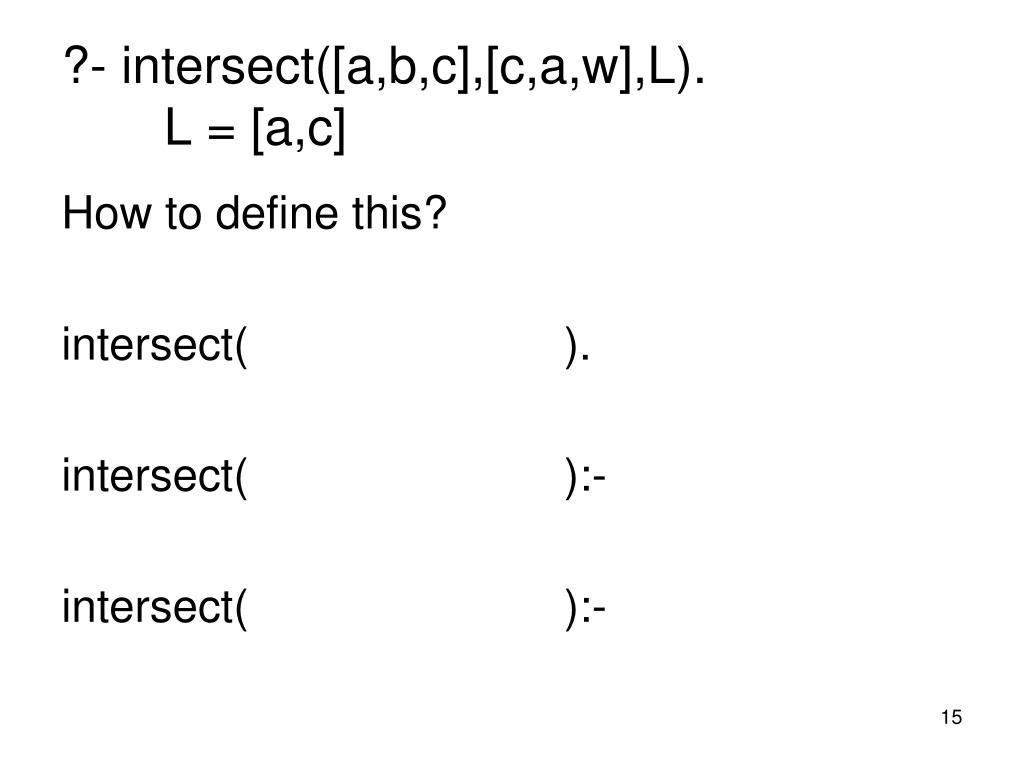This screenshot has height=768, width=1024.
Task: Click the third "intersect(" clause head
Action: click(x=155, y=608)
